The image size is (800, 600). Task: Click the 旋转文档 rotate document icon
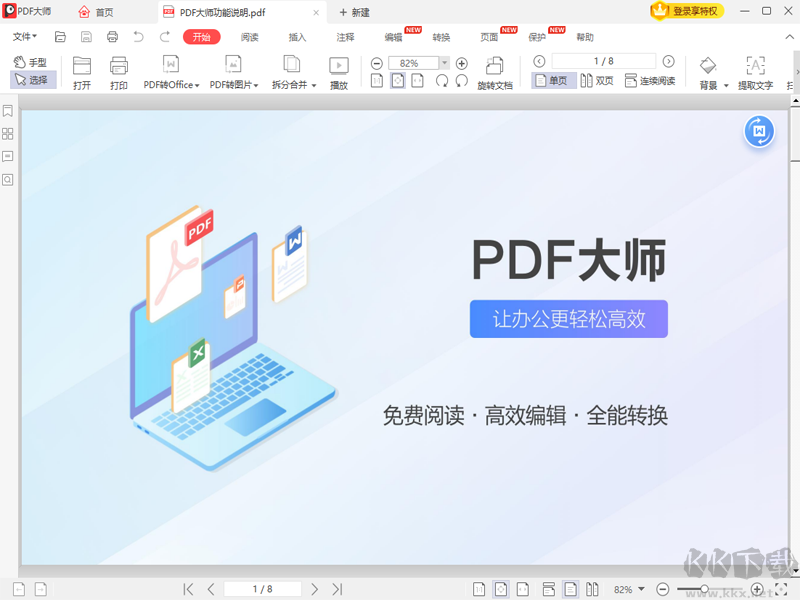click(x=493, y=70)
